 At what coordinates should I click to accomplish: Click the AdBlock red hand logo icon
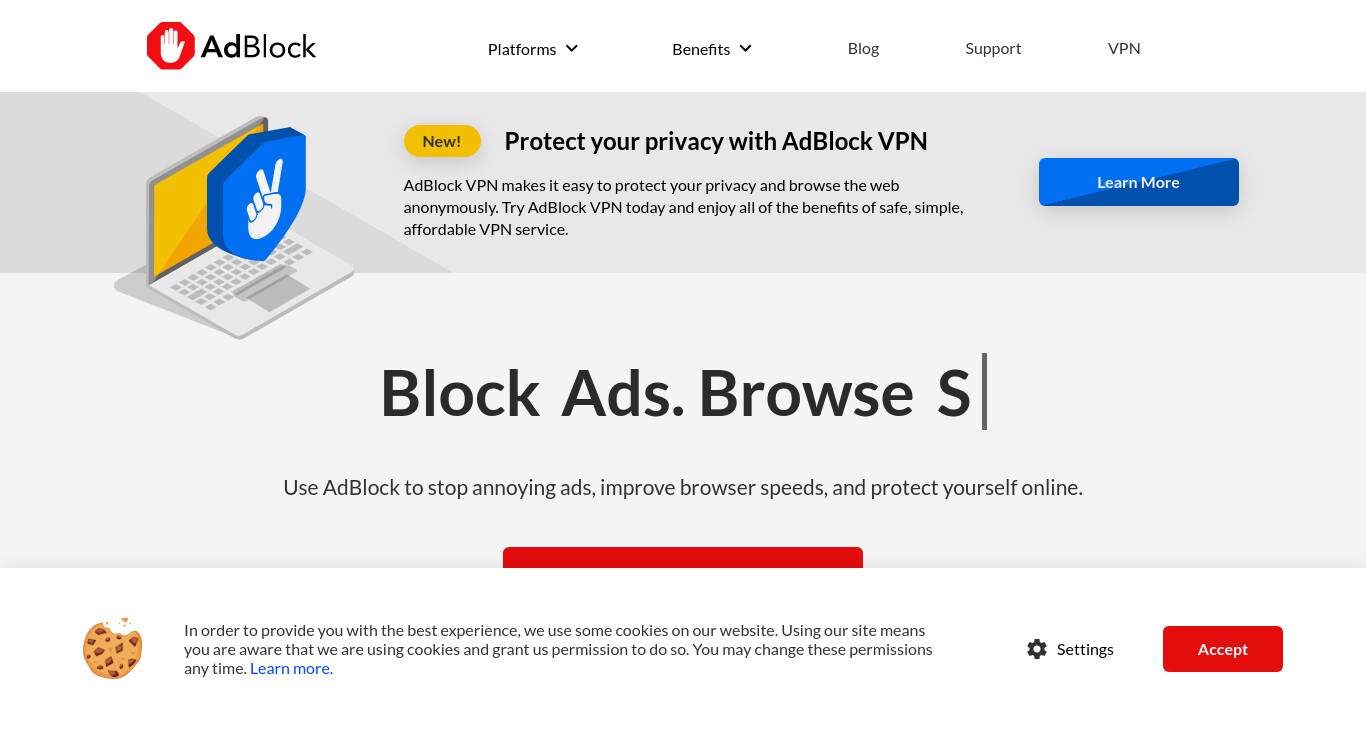tap(171, 46)
